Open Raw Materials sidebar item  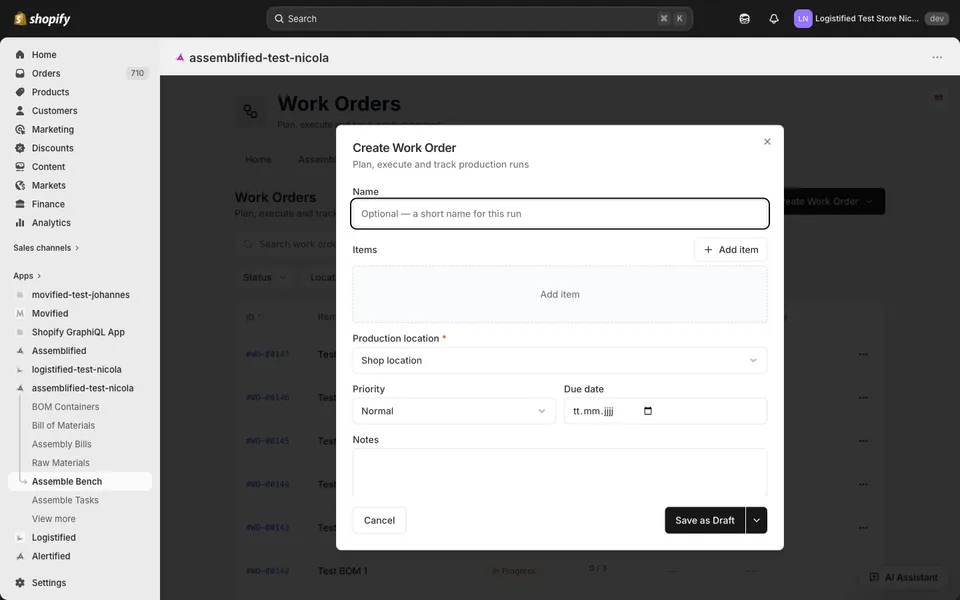coord(61,463)
